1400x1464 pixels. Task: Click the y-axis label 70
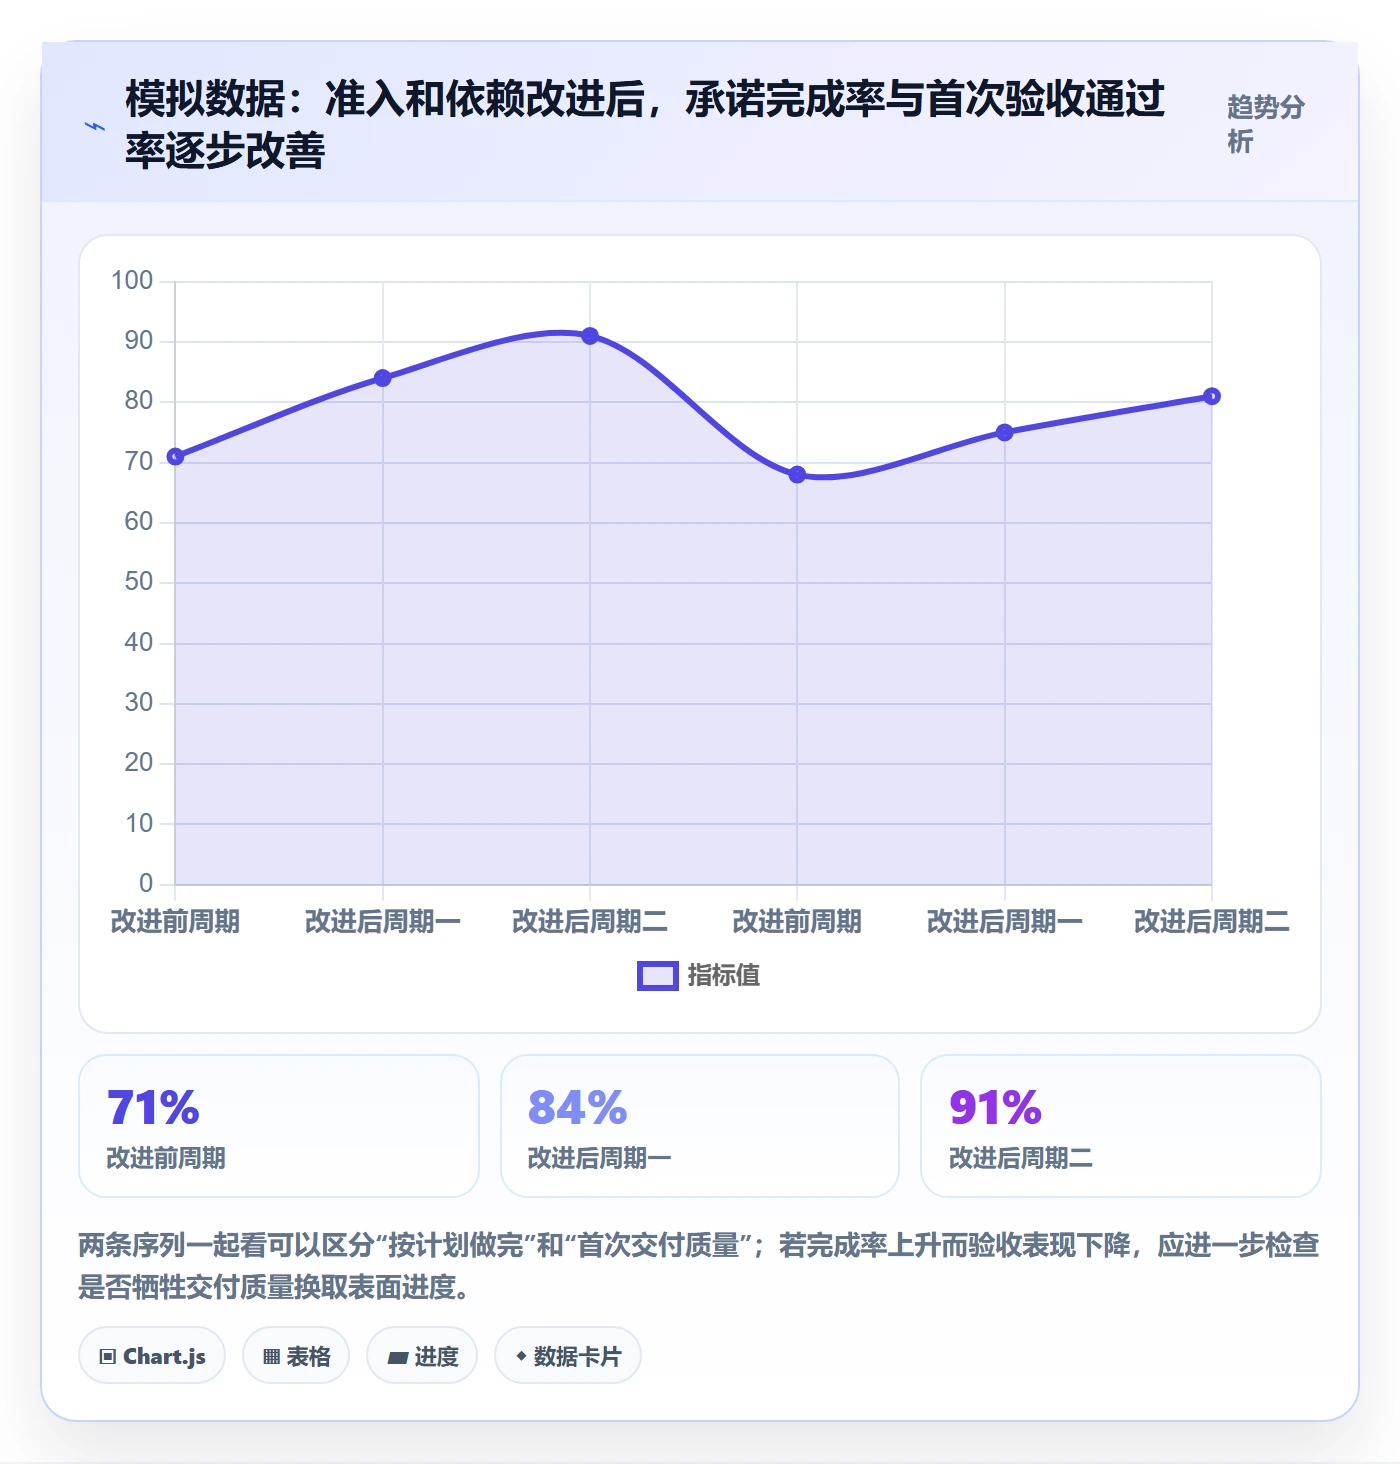coord(139,462)
